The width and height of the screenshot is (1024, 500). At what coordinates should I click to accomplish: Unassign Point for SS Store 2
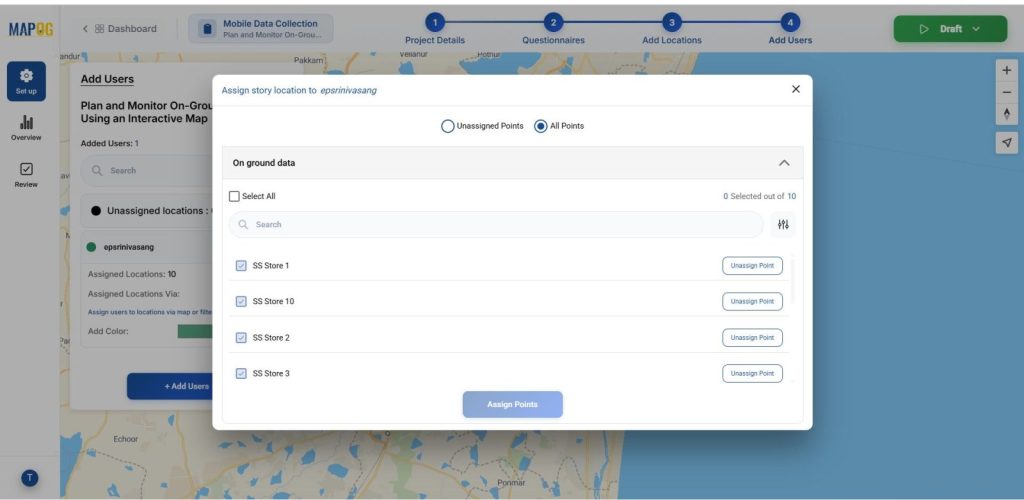752,337
